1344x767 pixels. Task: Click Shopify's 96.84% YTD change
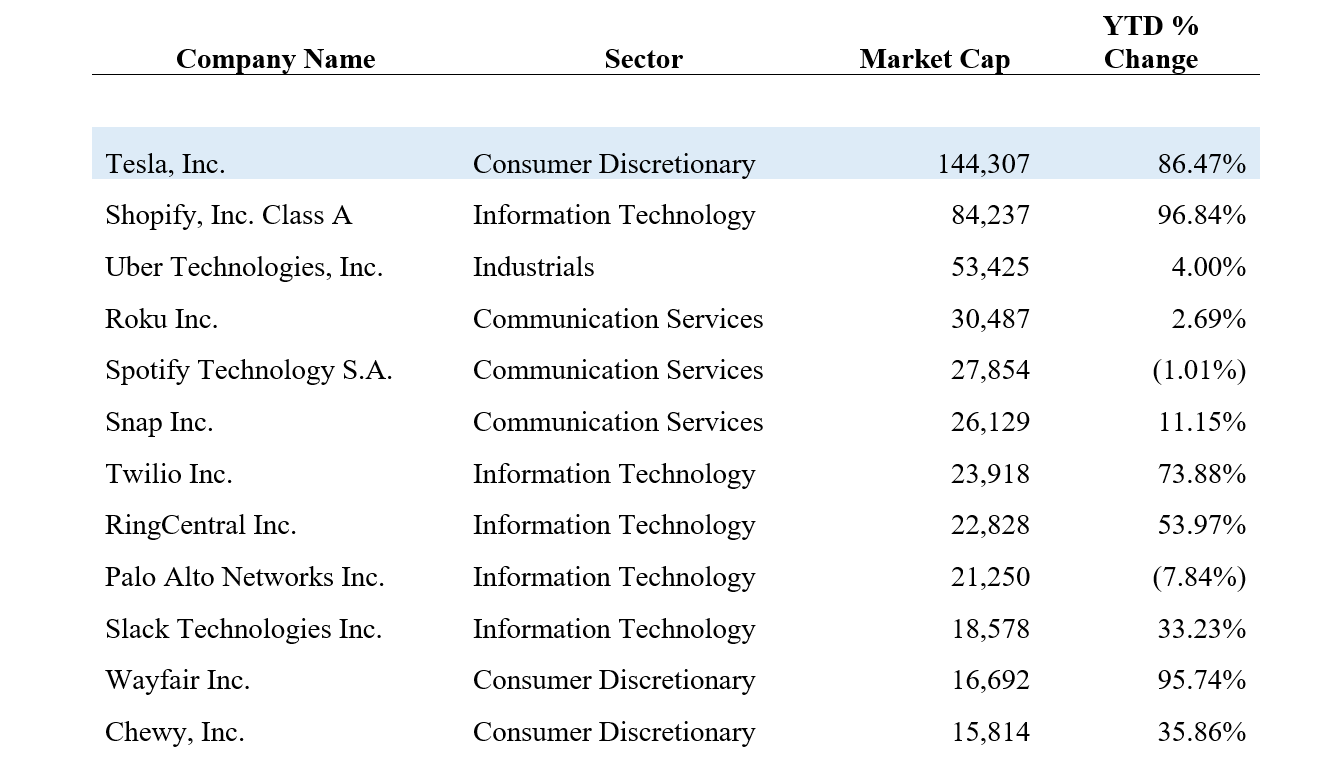[1202, 216]
